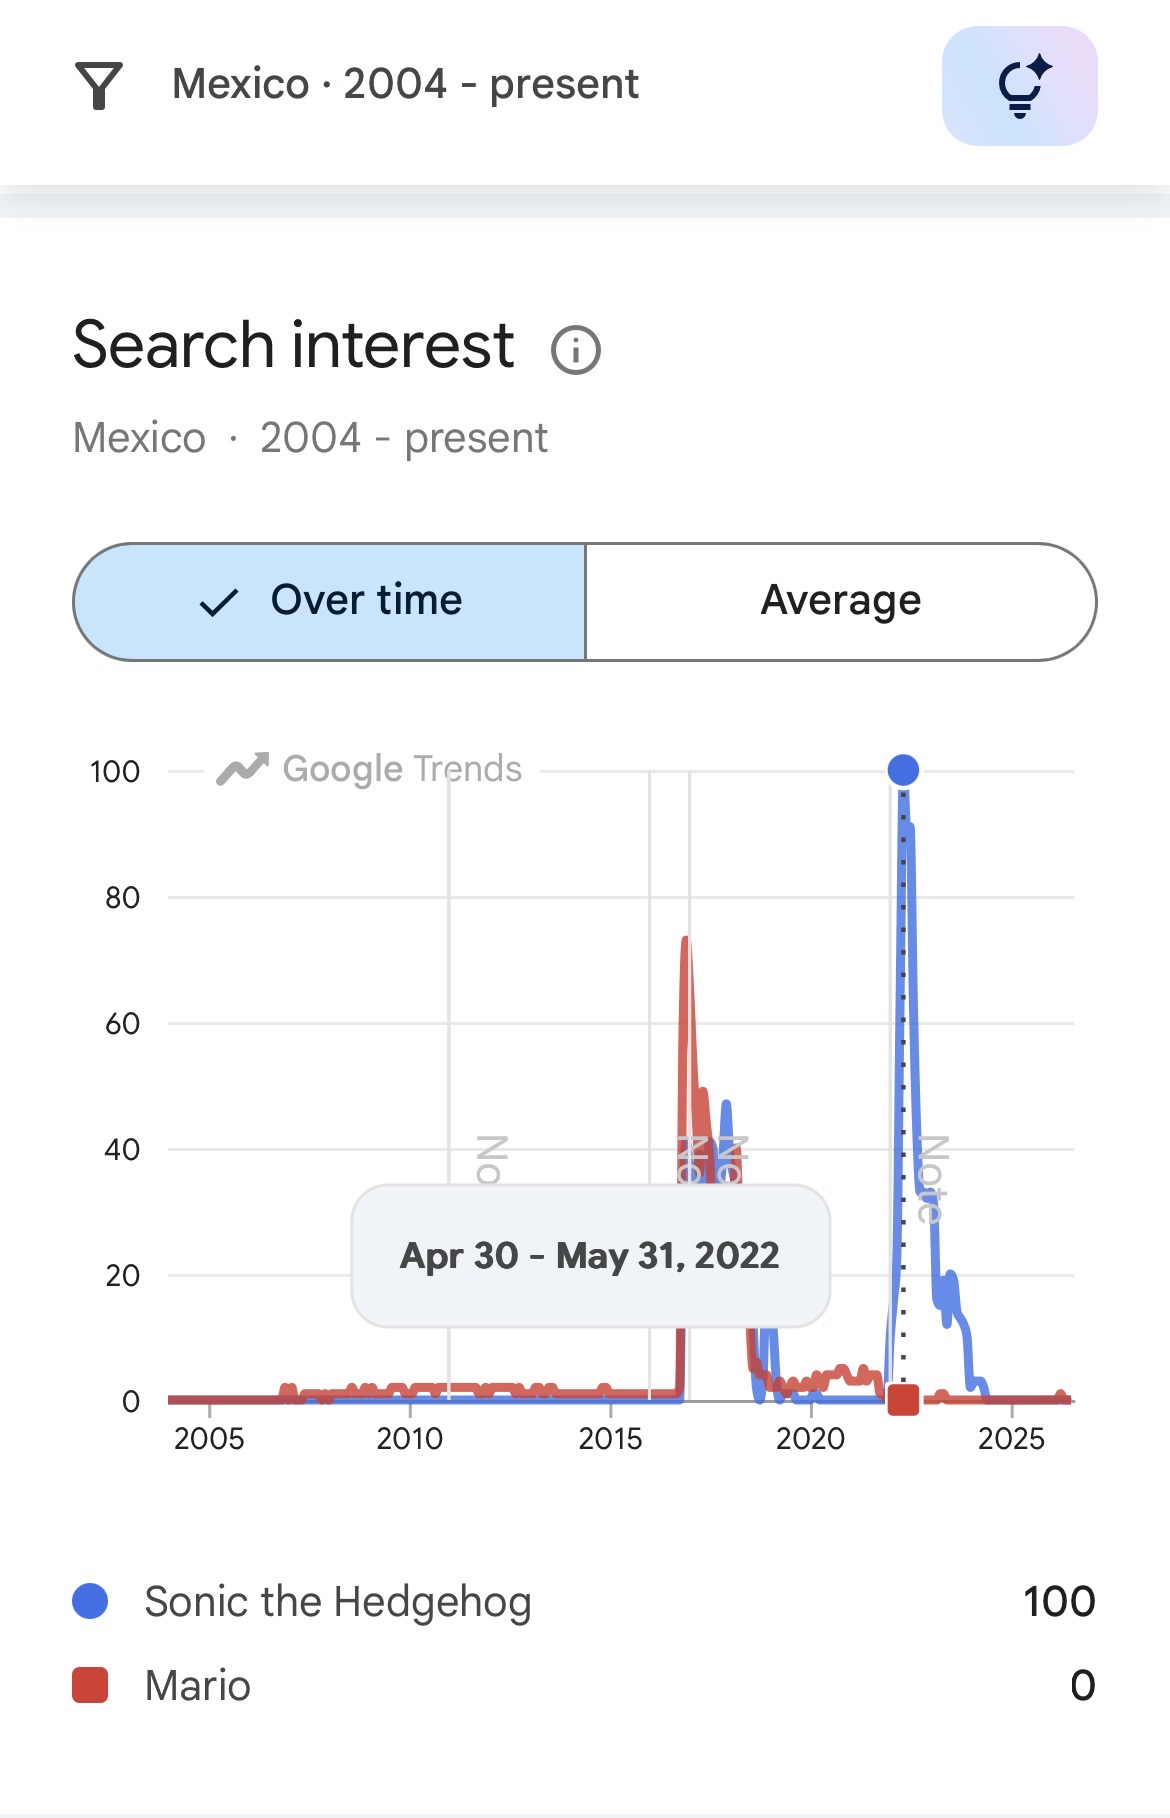Click the blue Sonic the Hedgehog swatch
The image size is (1170, 1818).
tap(90, 1601)
